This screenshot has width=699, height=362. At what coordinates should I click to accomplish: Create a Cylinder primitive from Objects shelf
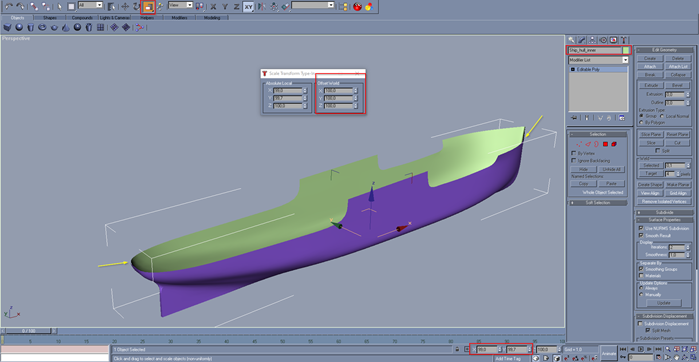tap(30, 28)
